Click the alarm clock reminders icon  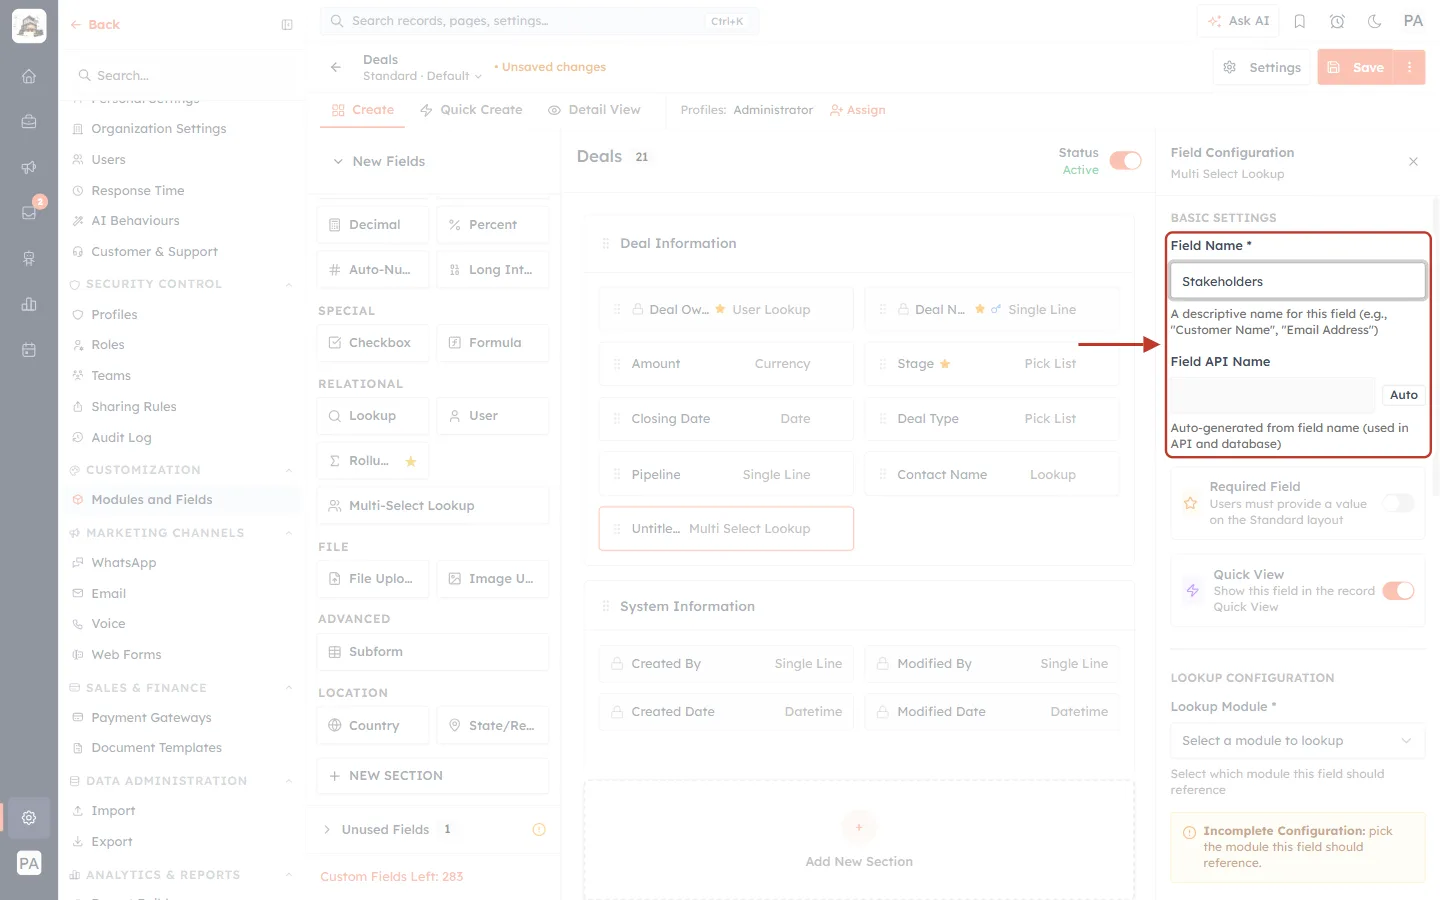(x=1337, y=21)
